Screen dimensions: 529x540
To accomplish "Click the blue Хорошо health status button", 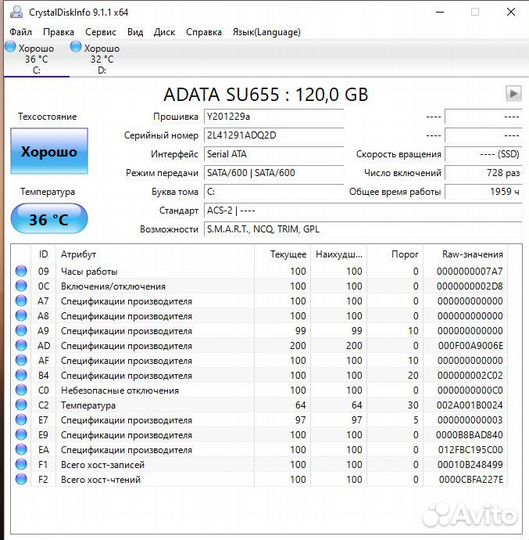I will click(x=49, y=151).
